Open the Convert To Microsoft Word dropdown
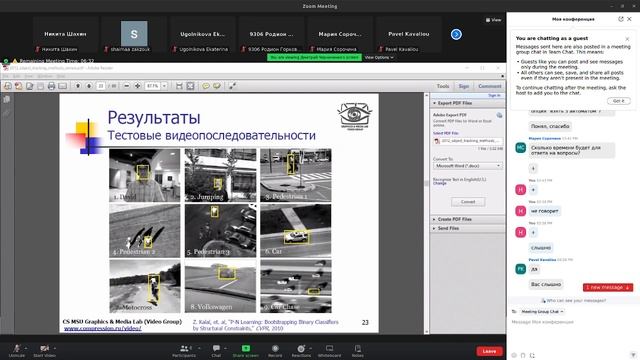The height and width of the screenshot is (360, 640). [468, 166]
